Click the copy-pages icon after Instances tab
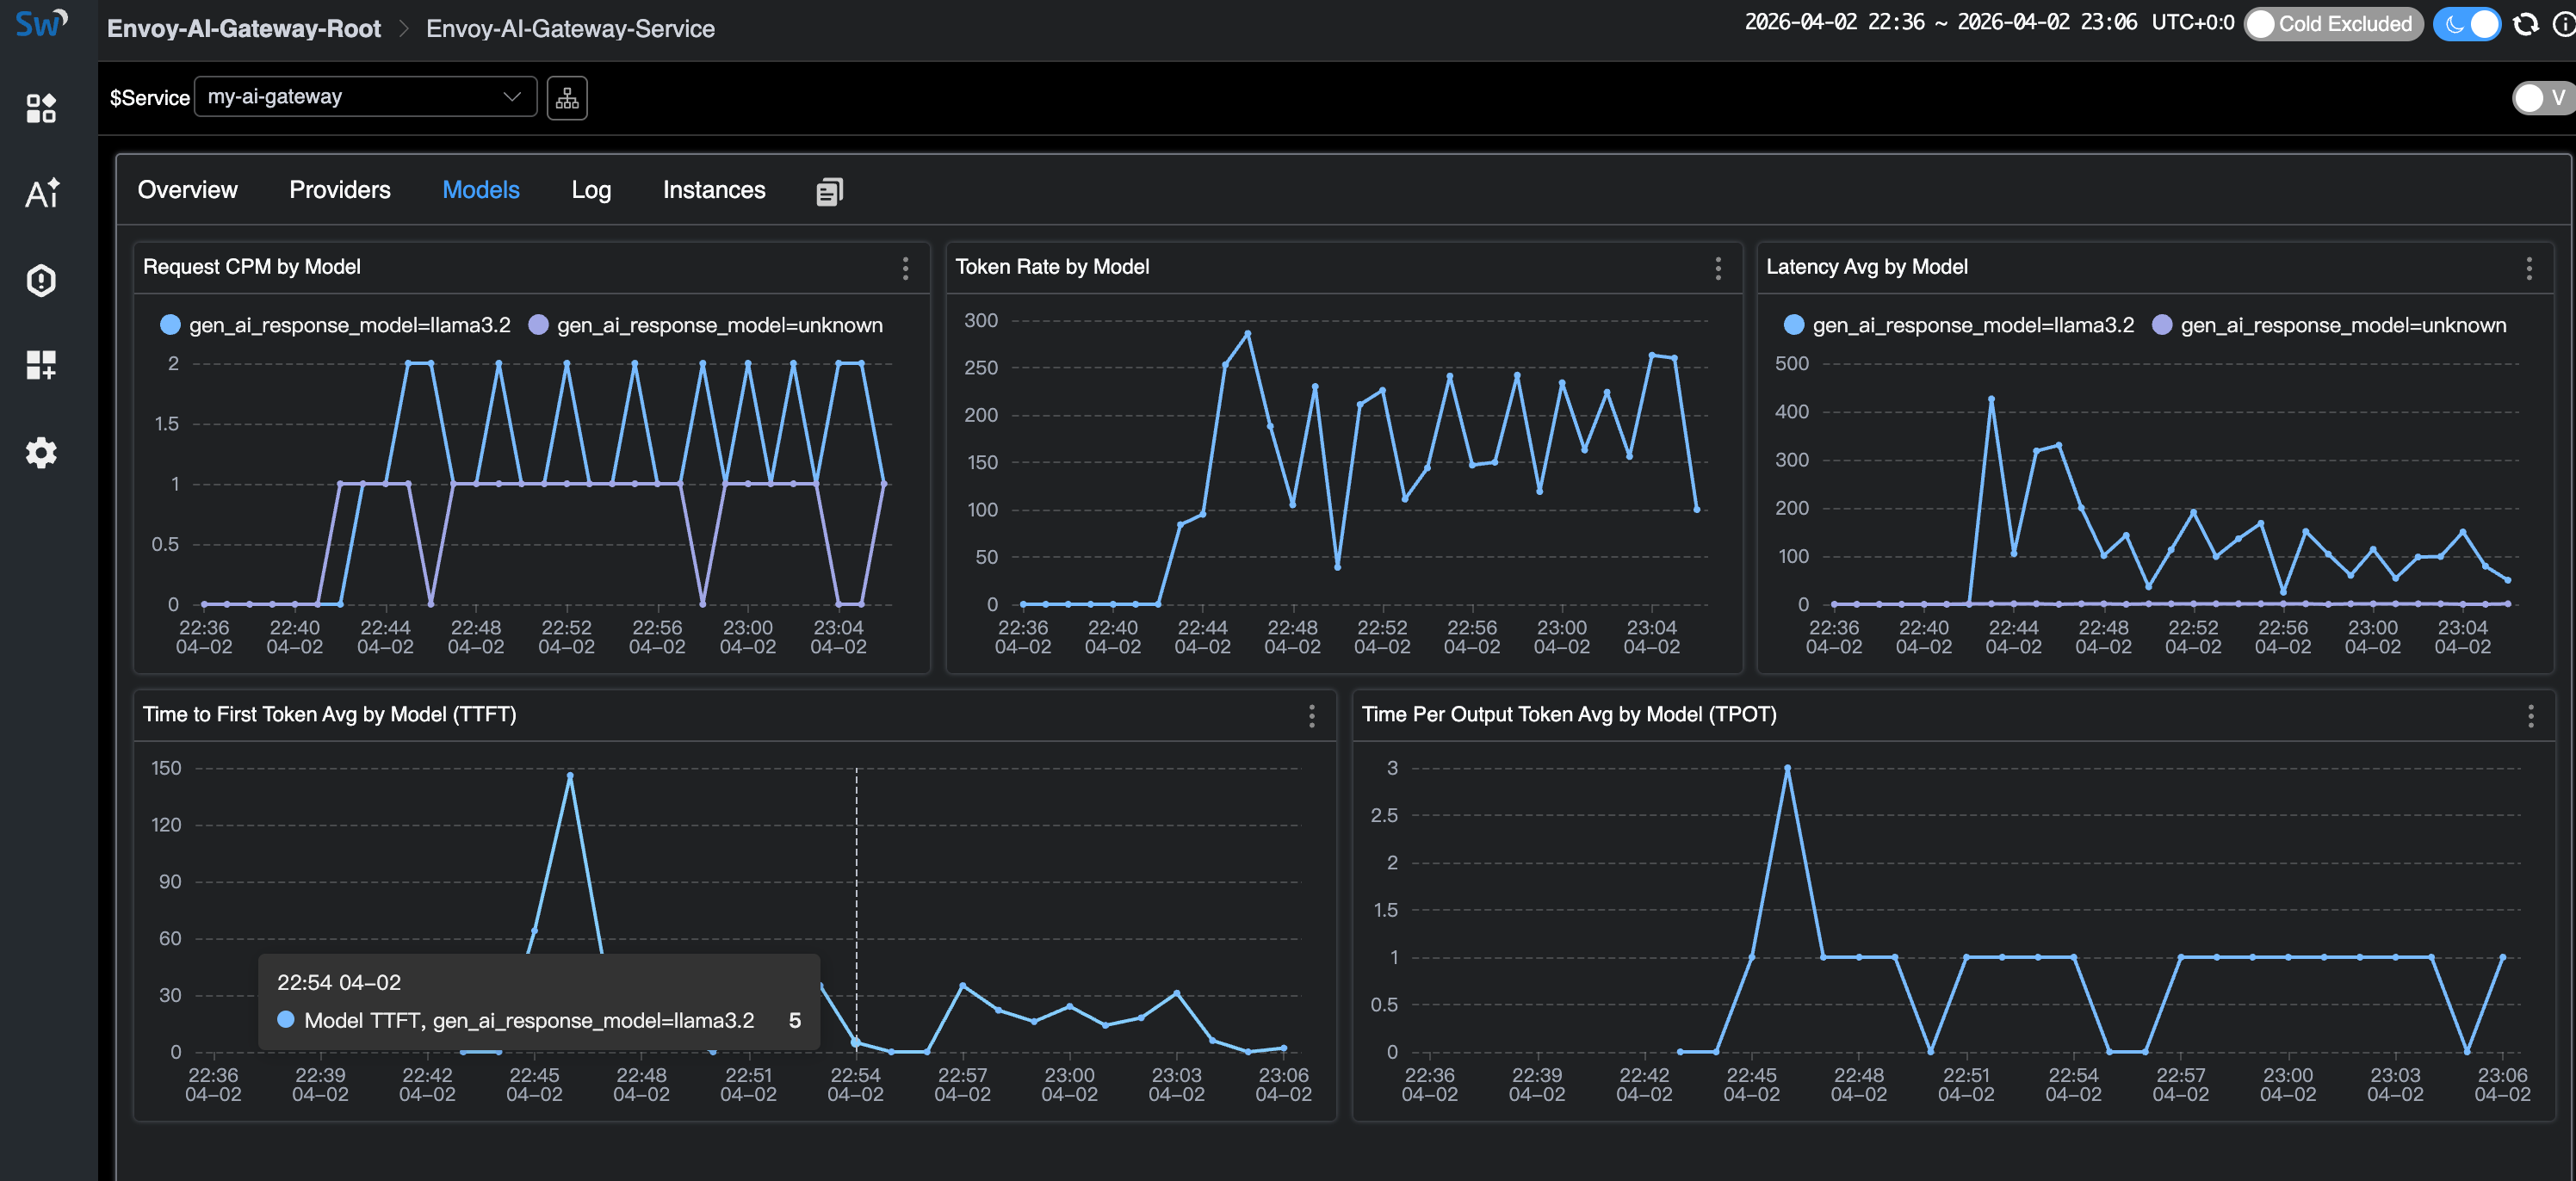Screen dimensions: 2576x1181 click(x=829, y=191)
